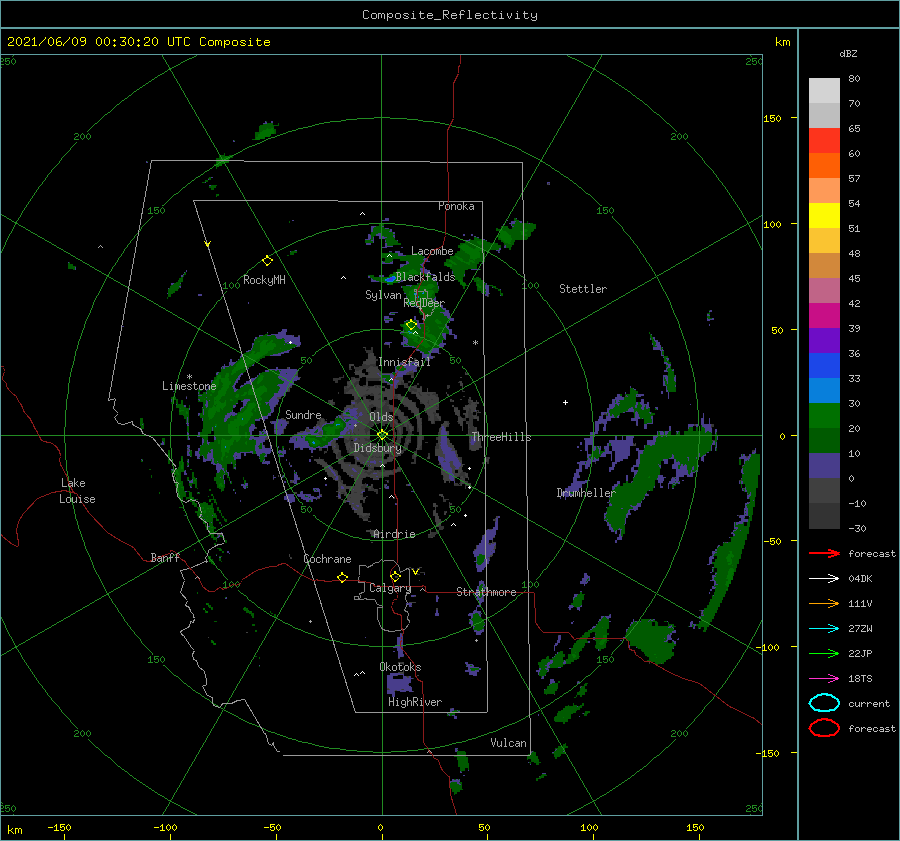Screen dimensions: 900x841
Task: Click the RedDeer city label
Action: (x=424, y=303)
